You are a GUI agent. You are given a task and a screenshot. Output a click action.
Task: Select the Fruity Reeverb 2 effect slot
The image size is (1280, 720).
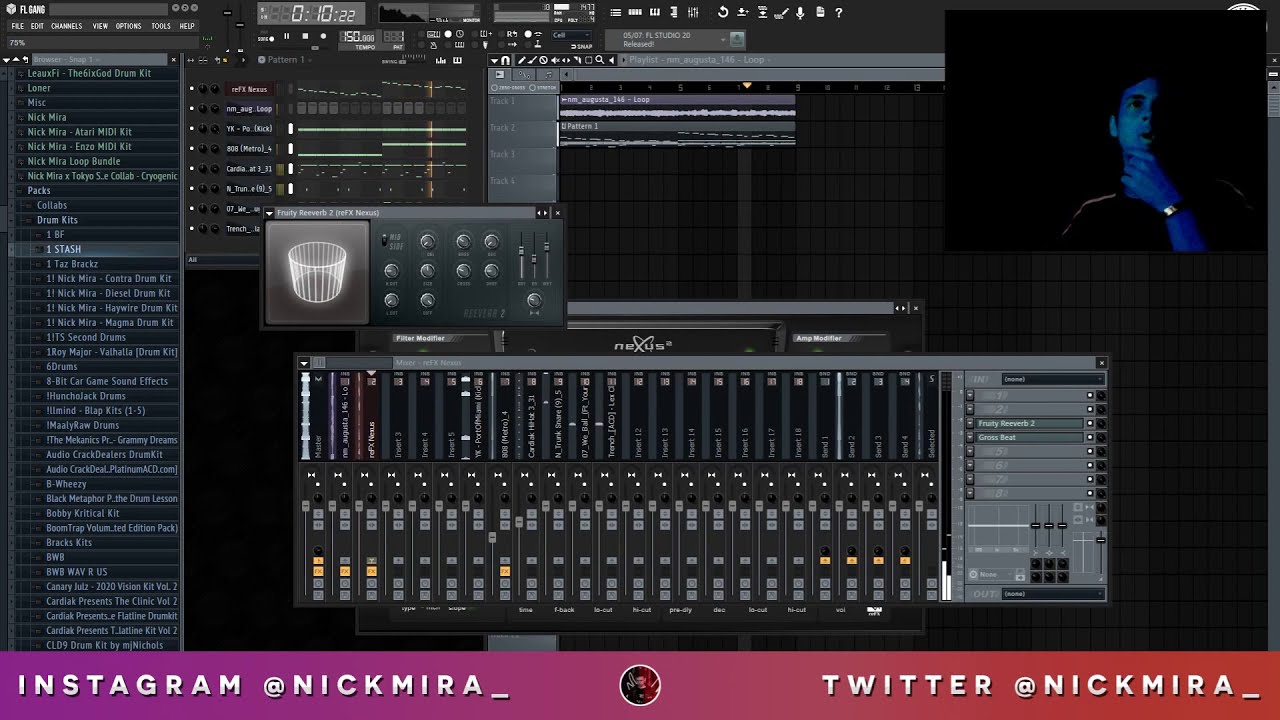(x=1028, y=423)
